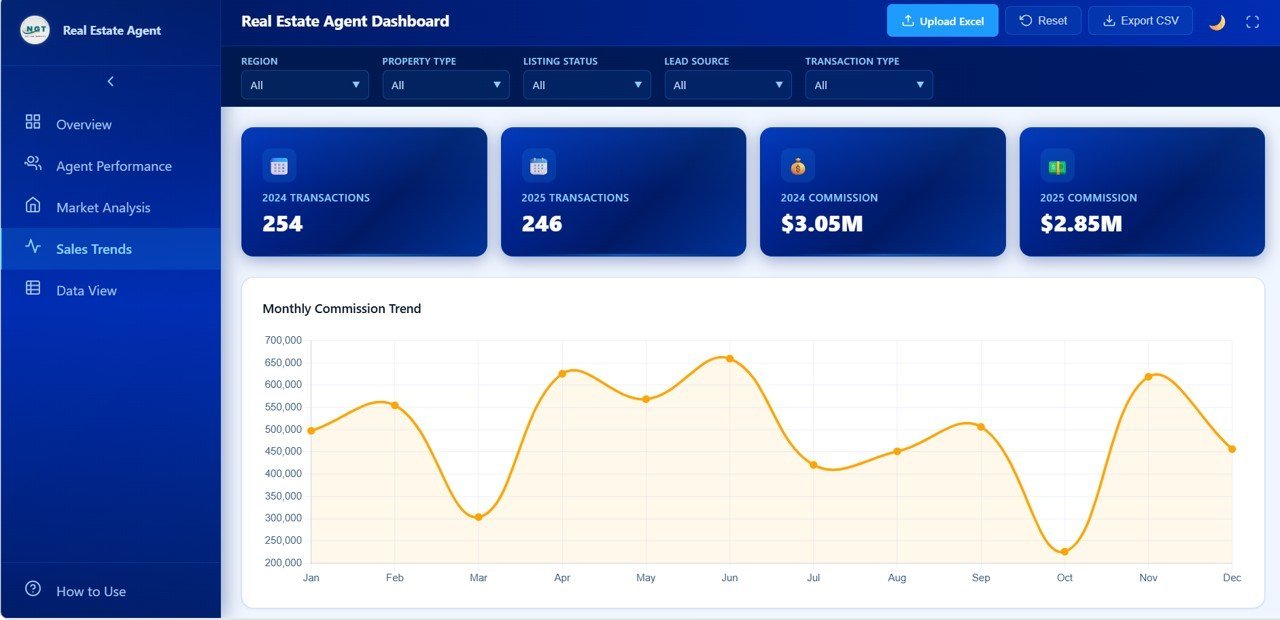Click the cash icon on 2025 Commission card
The width and height of the screenshot is (1280, 620).
[1056, 165]
